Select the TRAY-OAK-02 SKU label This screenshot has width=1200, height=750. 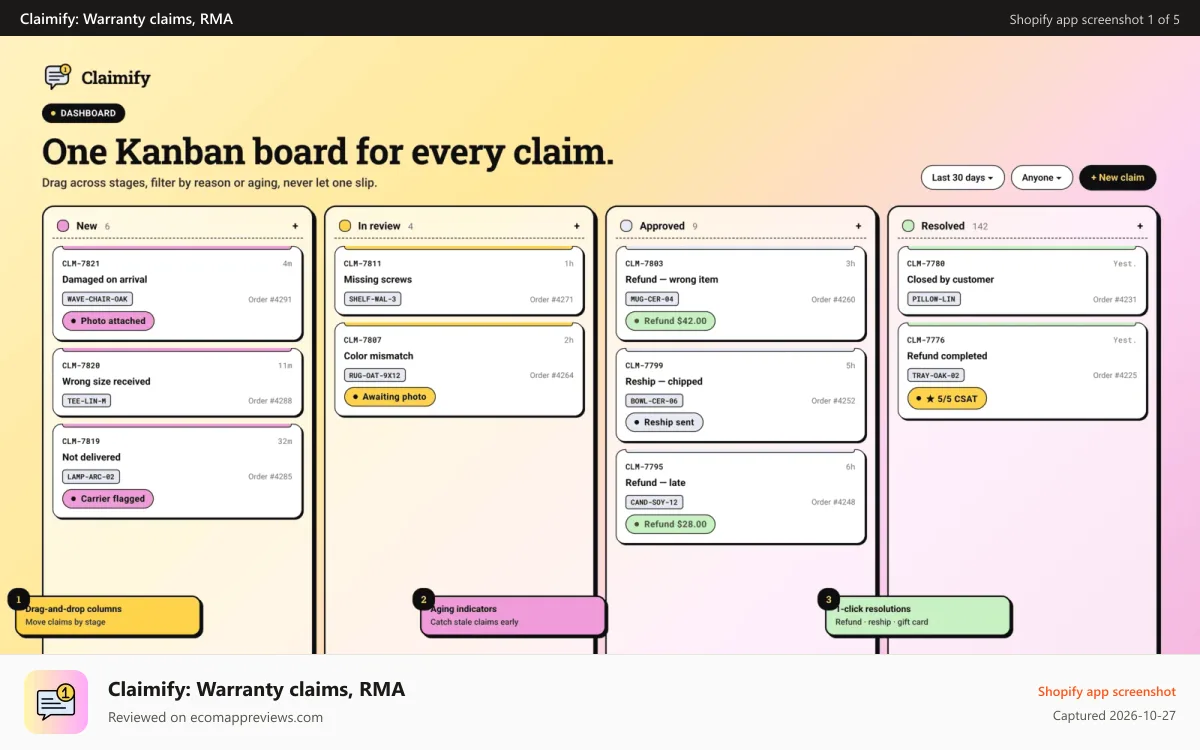tap(937, 375)
